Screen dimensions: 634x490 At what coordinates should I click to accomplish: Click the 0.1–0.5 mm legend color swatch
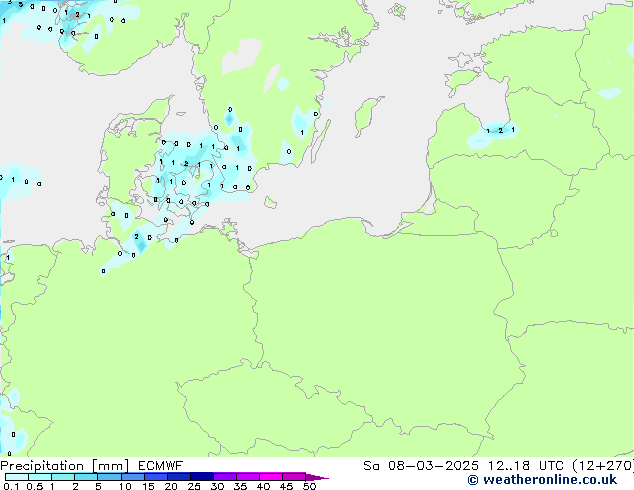pos(17,477)
